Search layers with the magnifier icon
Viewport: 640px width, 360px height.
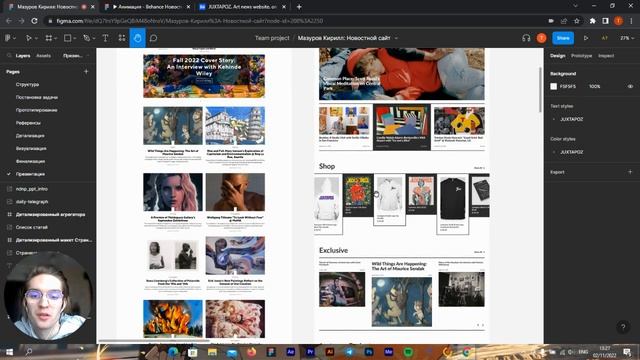tap(9, 56)
